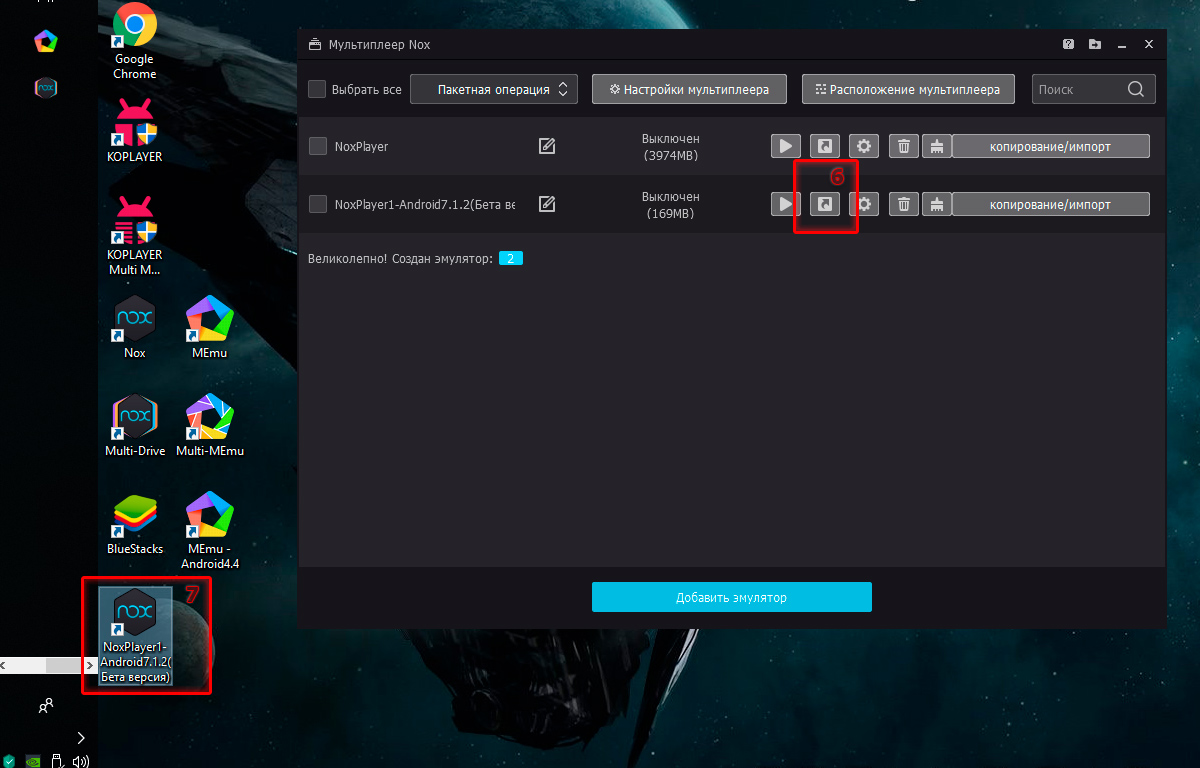The width and height of the screenshot is (1200, 768).
Task: Open 'Настройки мультиплеера' settings
Action: coord(689,89)
